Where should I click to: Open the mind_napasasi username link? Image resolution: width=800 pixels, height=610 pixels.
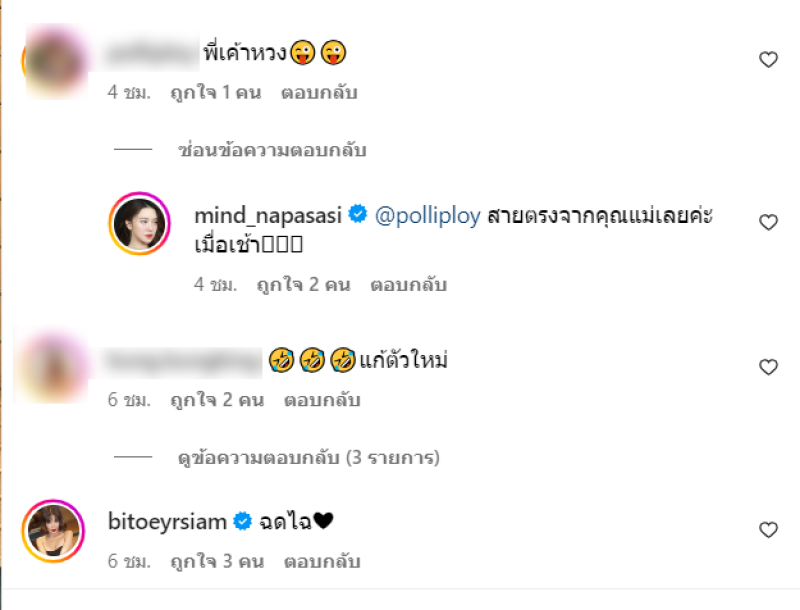pos(268,216)
